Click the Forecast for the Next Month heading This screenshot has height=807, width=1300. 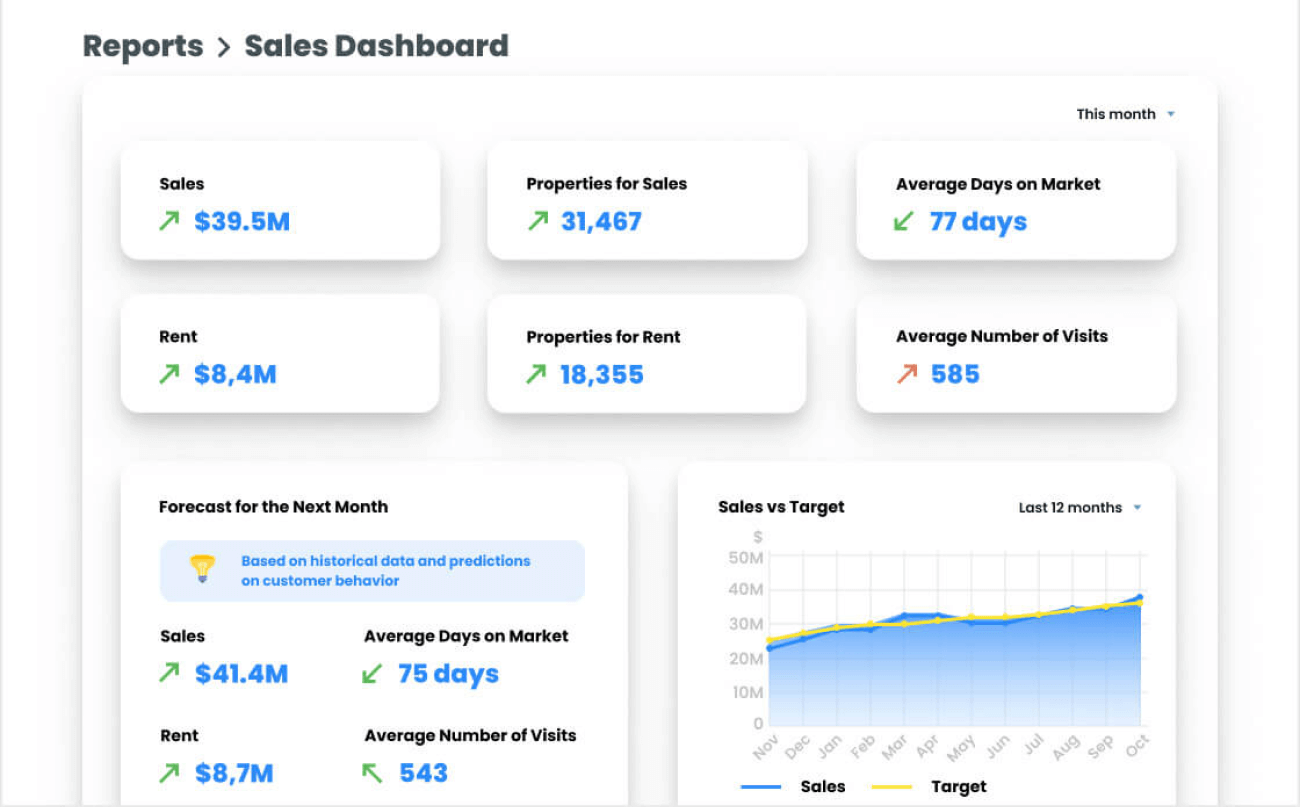coord(273,507)
